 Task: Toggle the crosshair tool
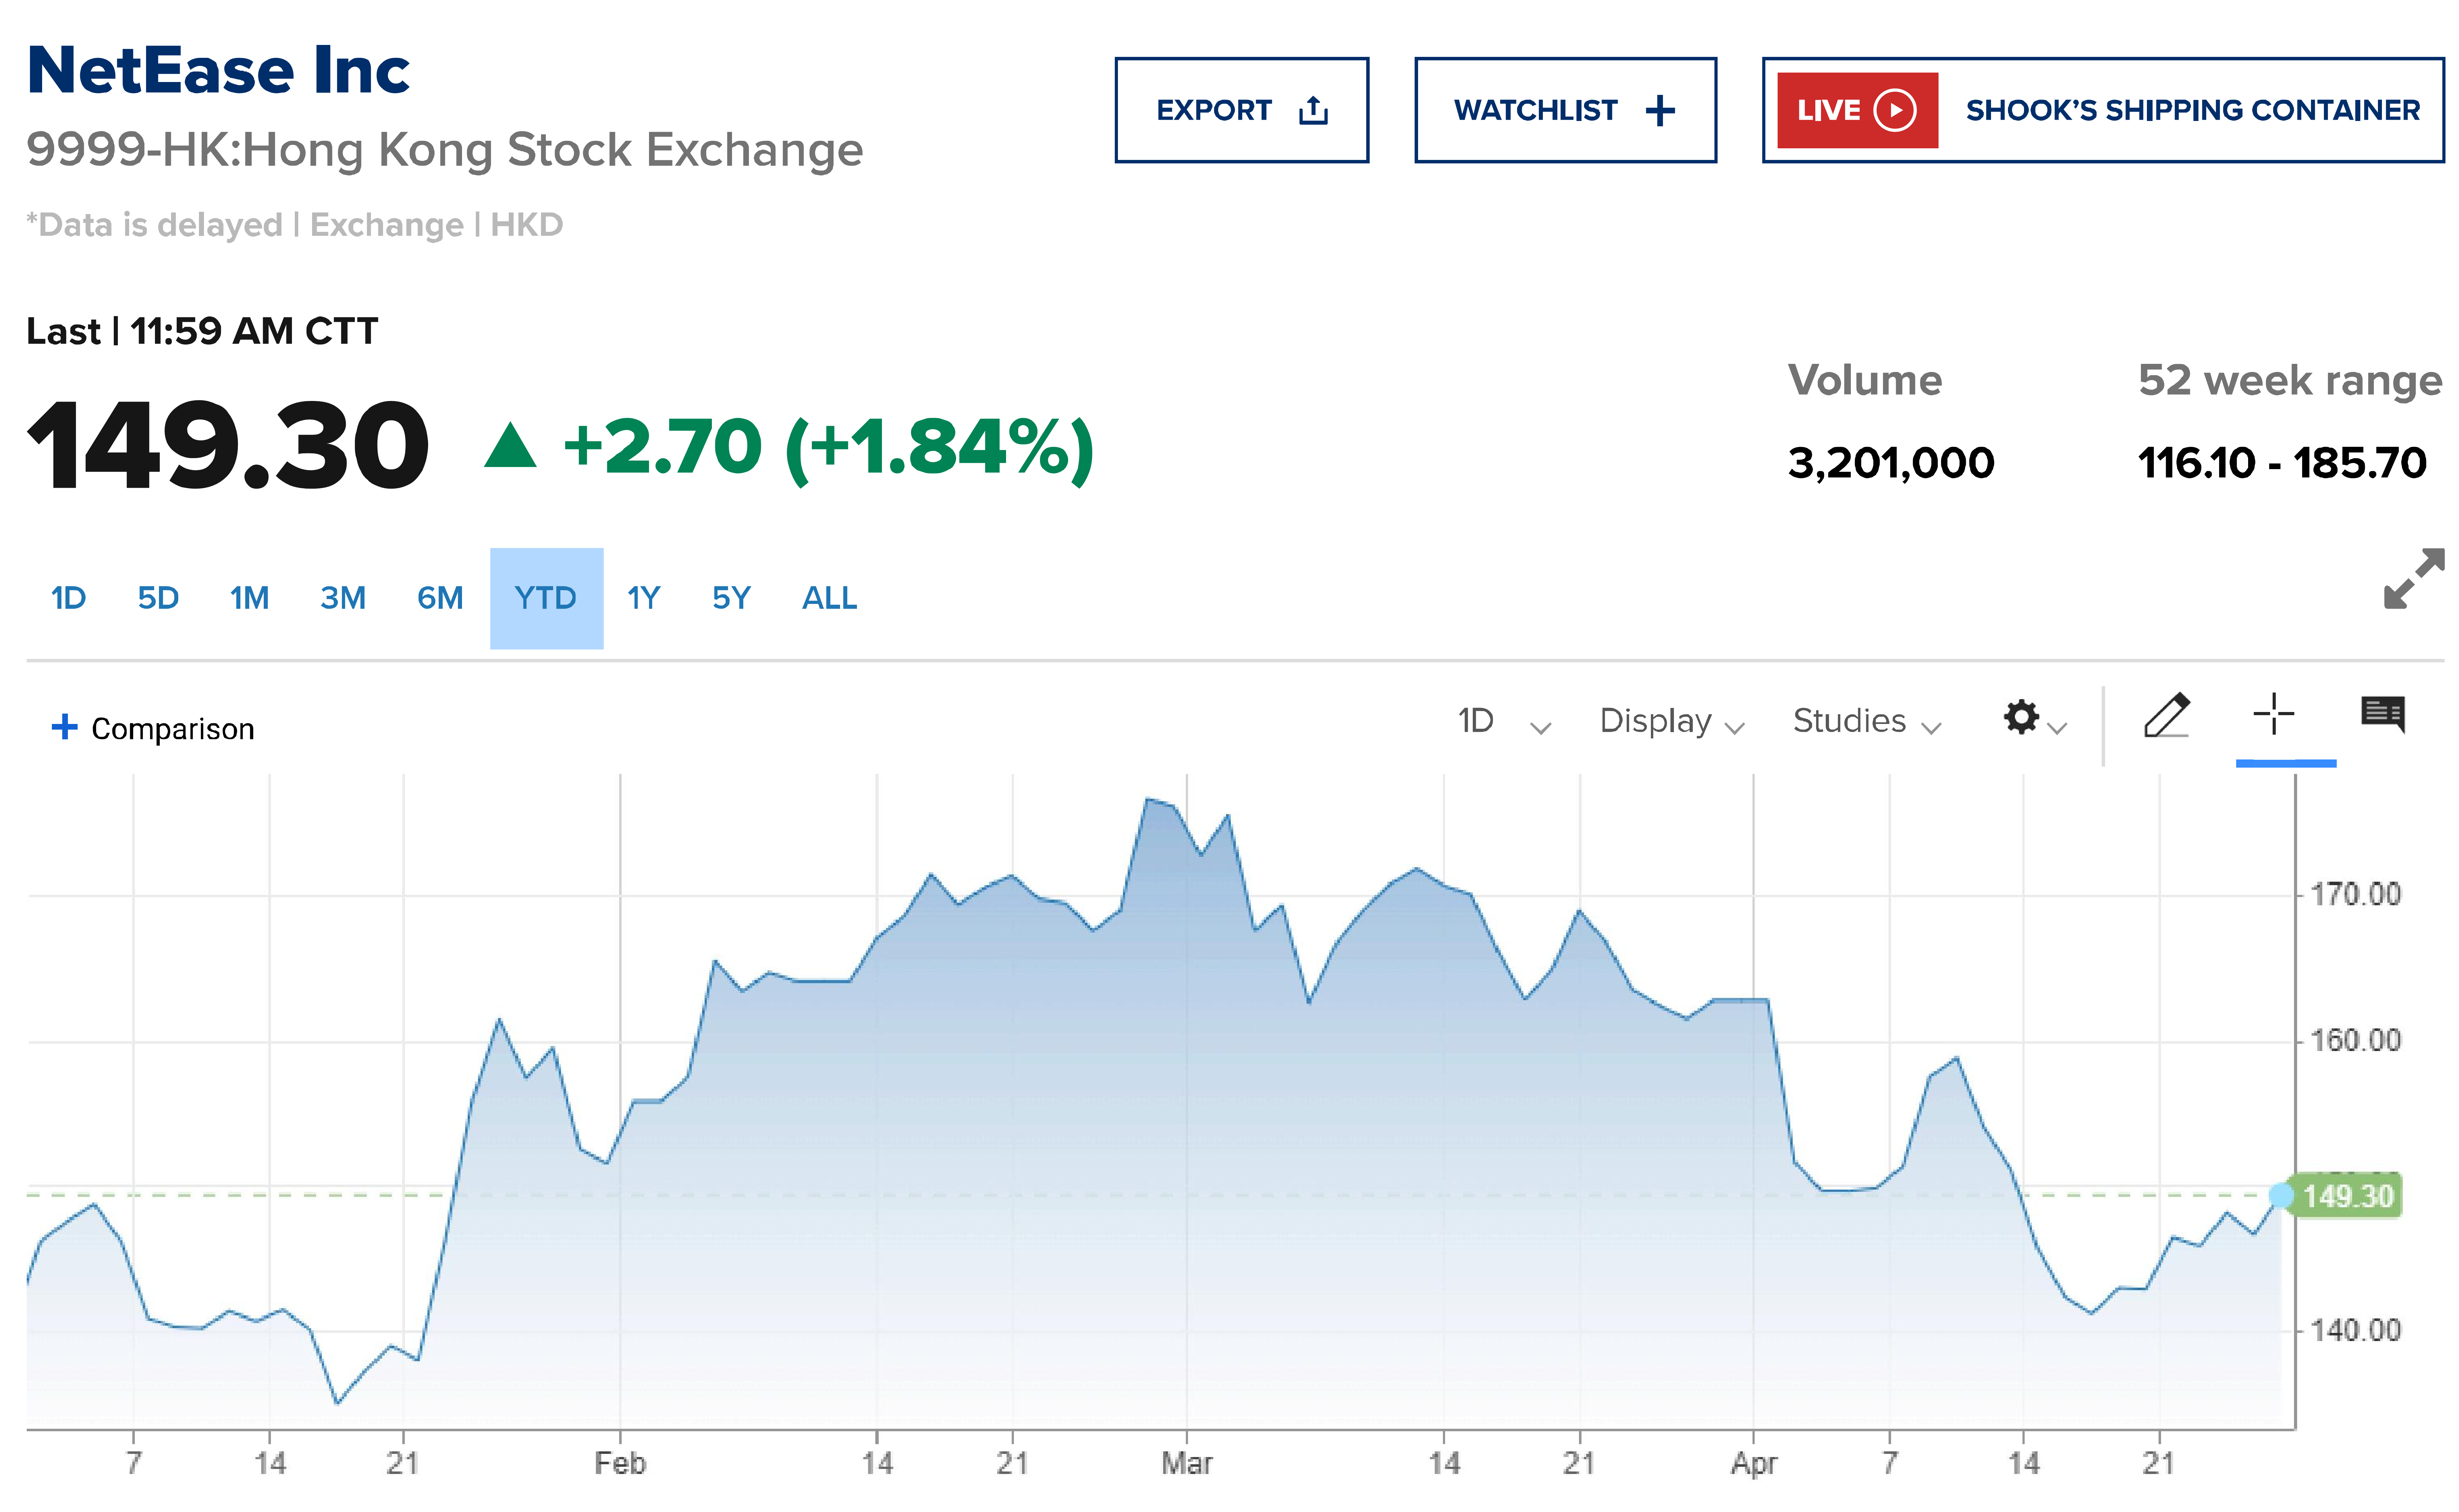tap(2274, 714)
